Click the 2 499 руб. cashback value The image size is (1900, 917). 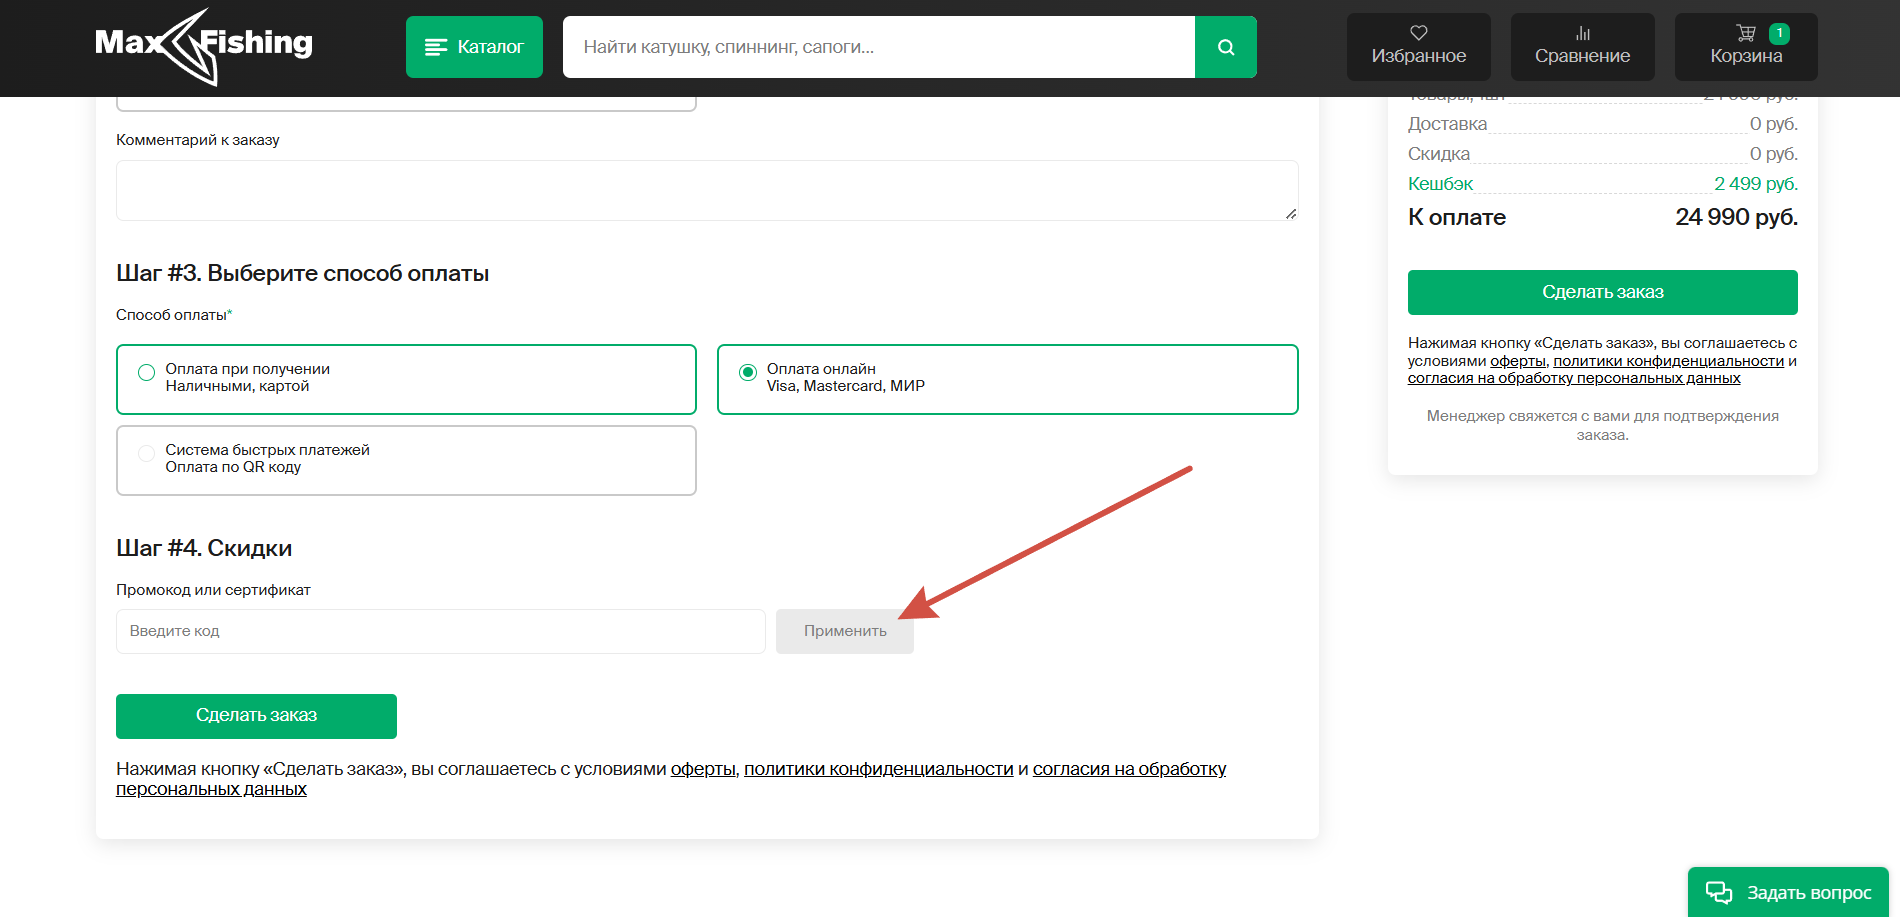coord(1756,184)
